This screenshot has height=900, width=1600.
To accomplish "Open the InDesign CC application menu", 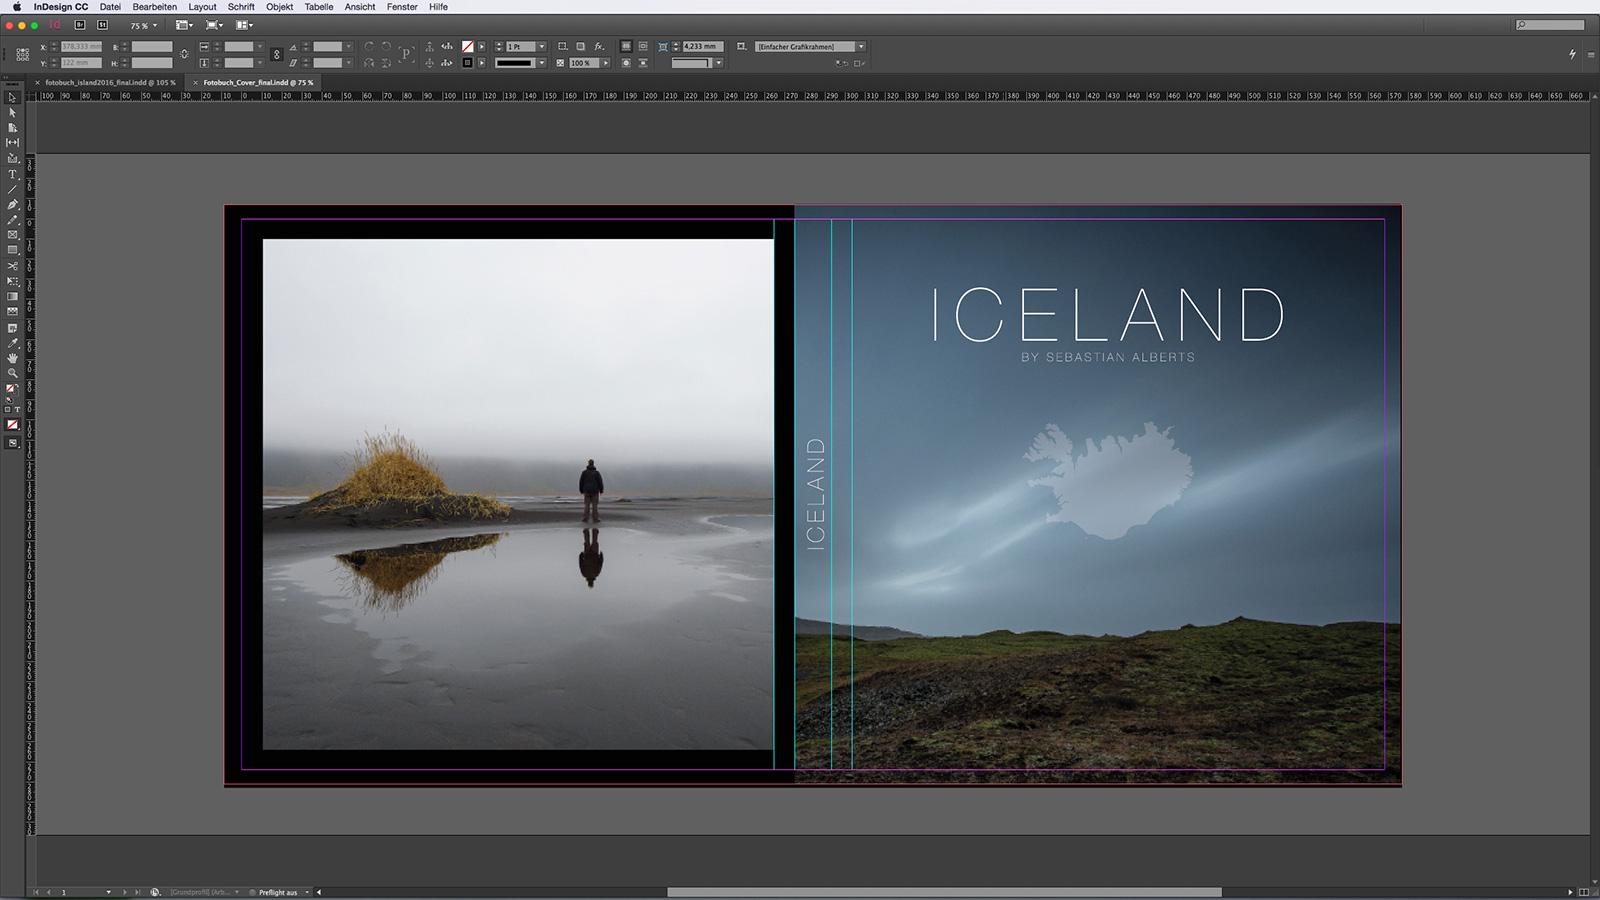I will click(61, 7).
